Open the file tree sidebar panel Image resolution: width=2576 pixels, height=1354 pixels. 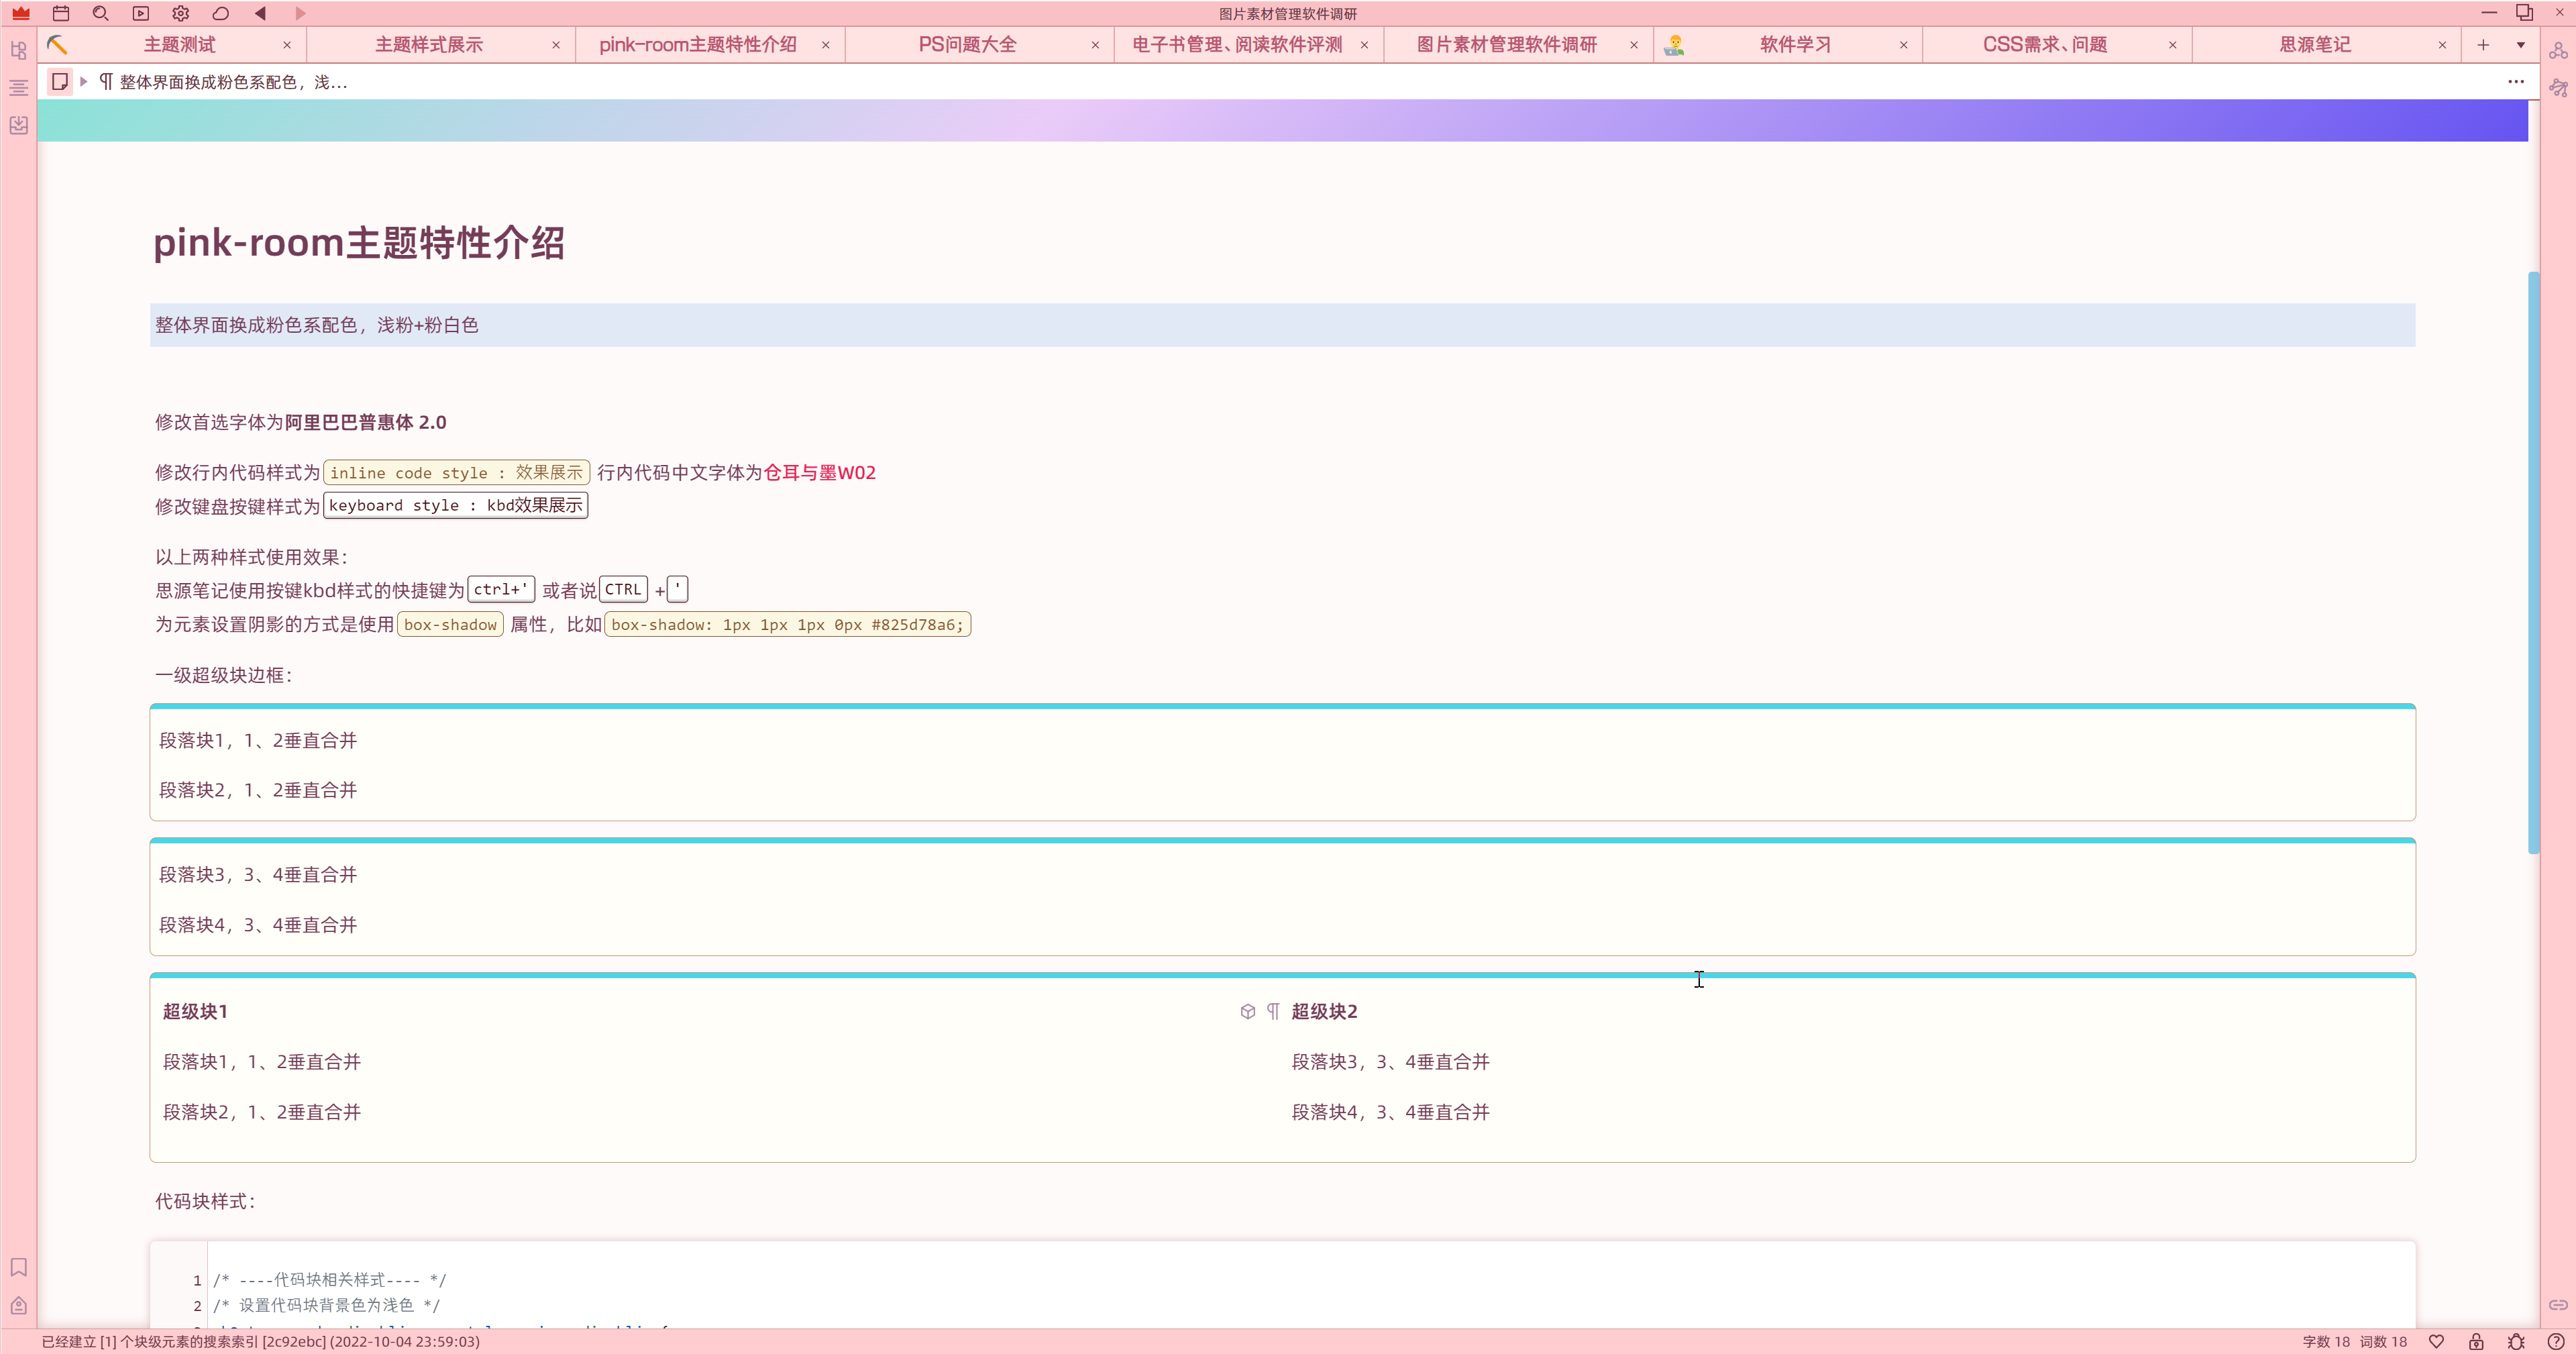[18, 50]
